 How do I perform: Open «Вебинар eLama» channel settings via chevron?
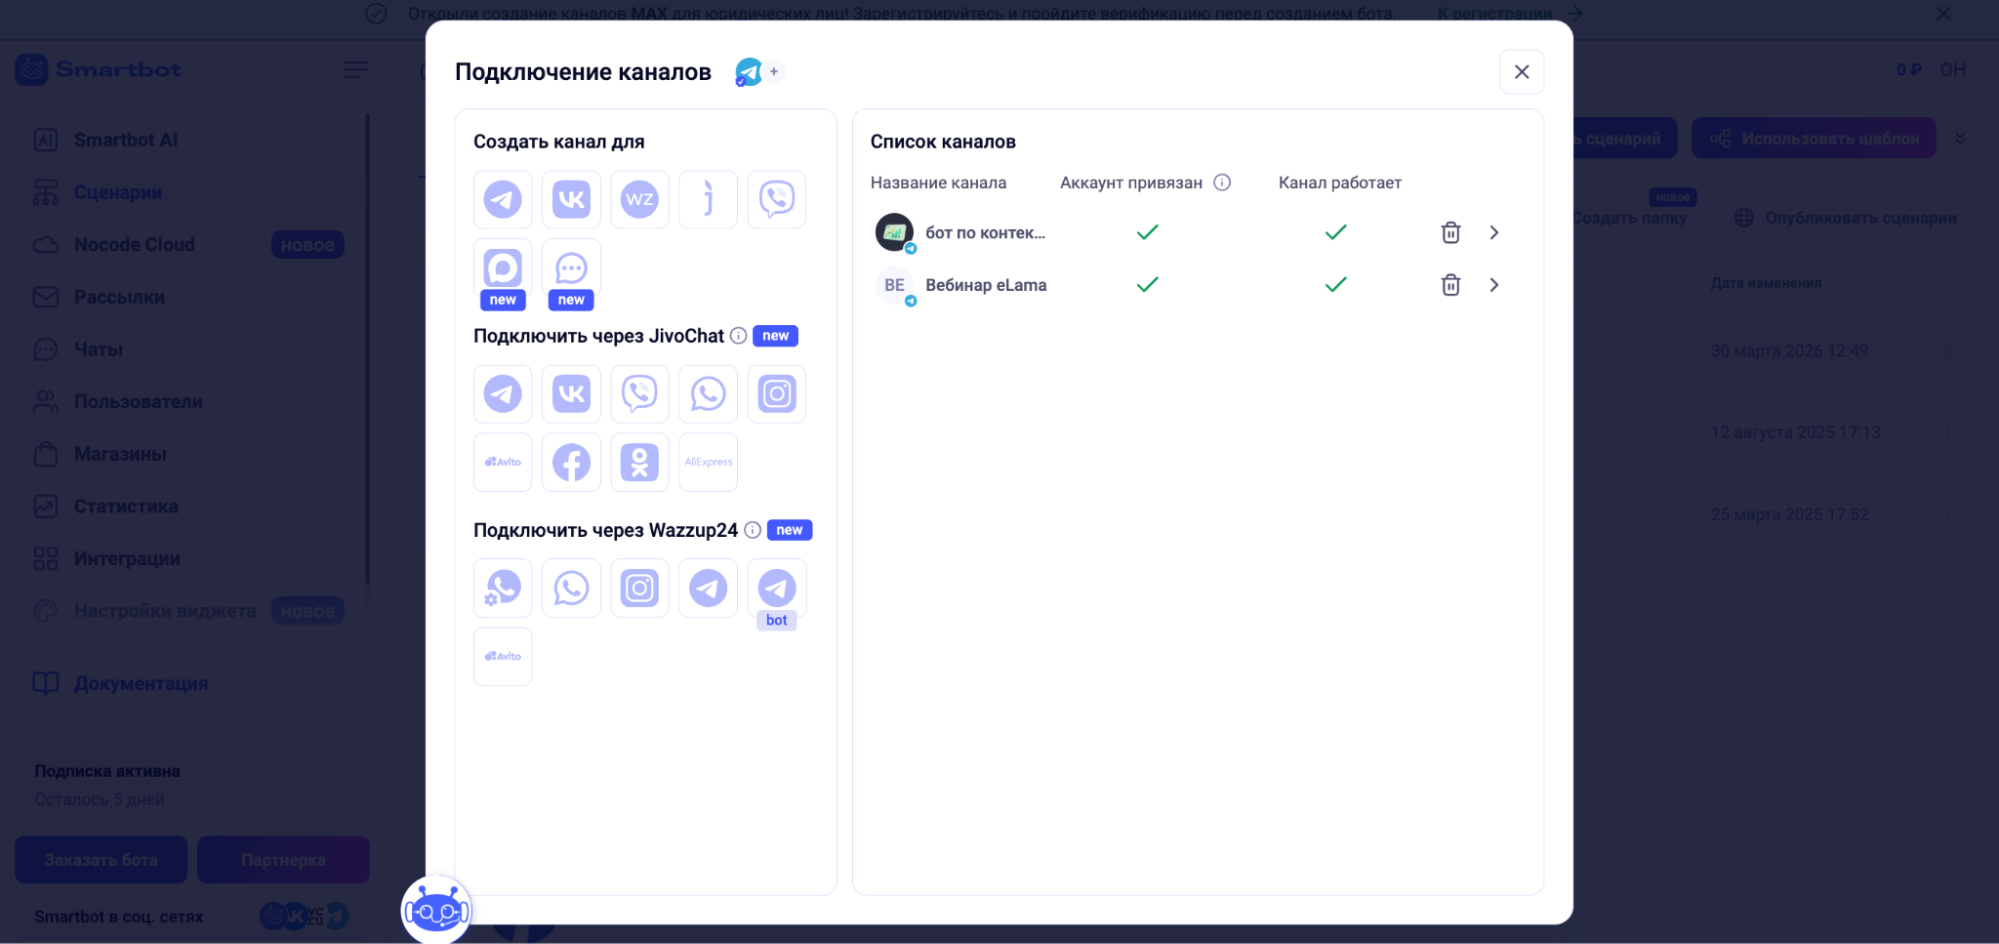(x=1494, y=284)
